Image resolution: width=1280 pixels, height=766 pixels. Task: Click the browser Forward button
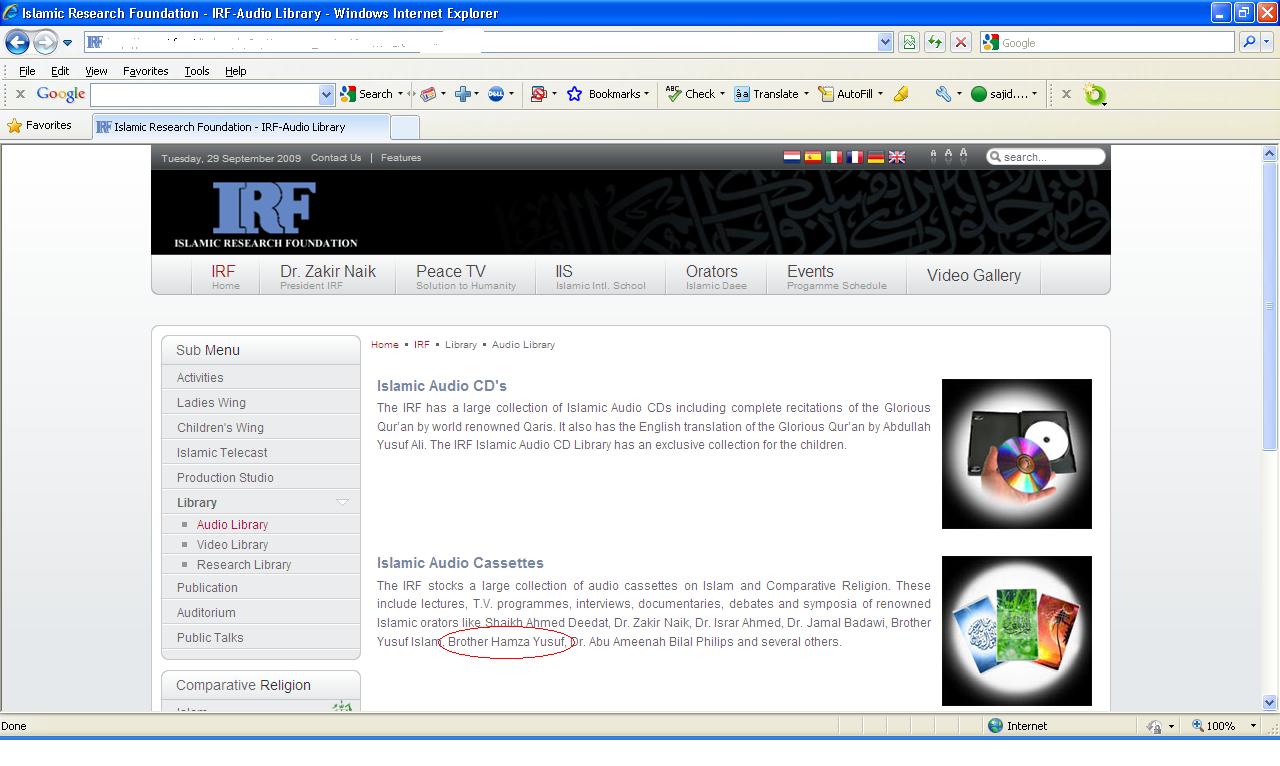click(45, 42)
